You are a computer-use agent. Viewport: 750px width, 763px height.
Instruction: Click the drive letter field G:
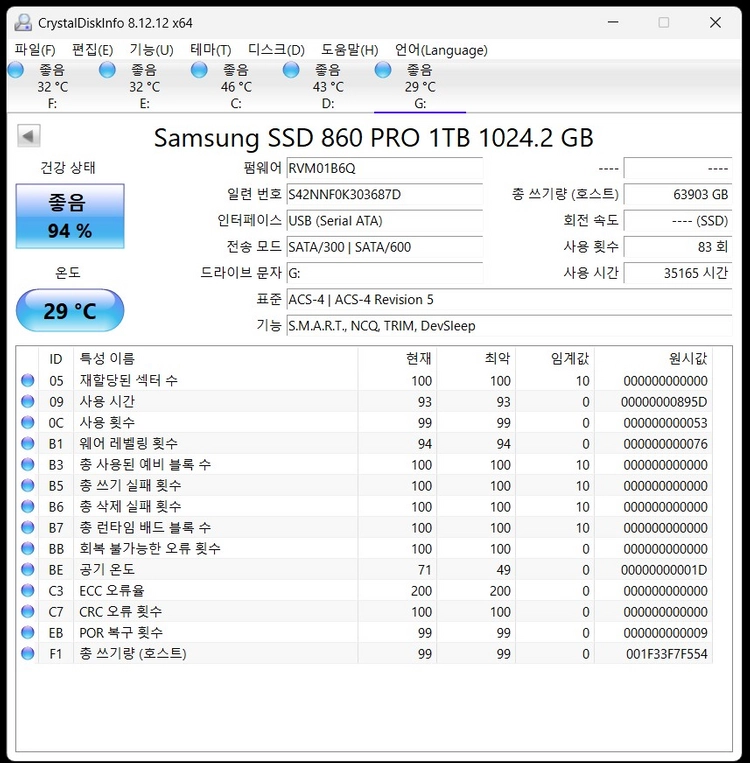[x=384, y=273]
